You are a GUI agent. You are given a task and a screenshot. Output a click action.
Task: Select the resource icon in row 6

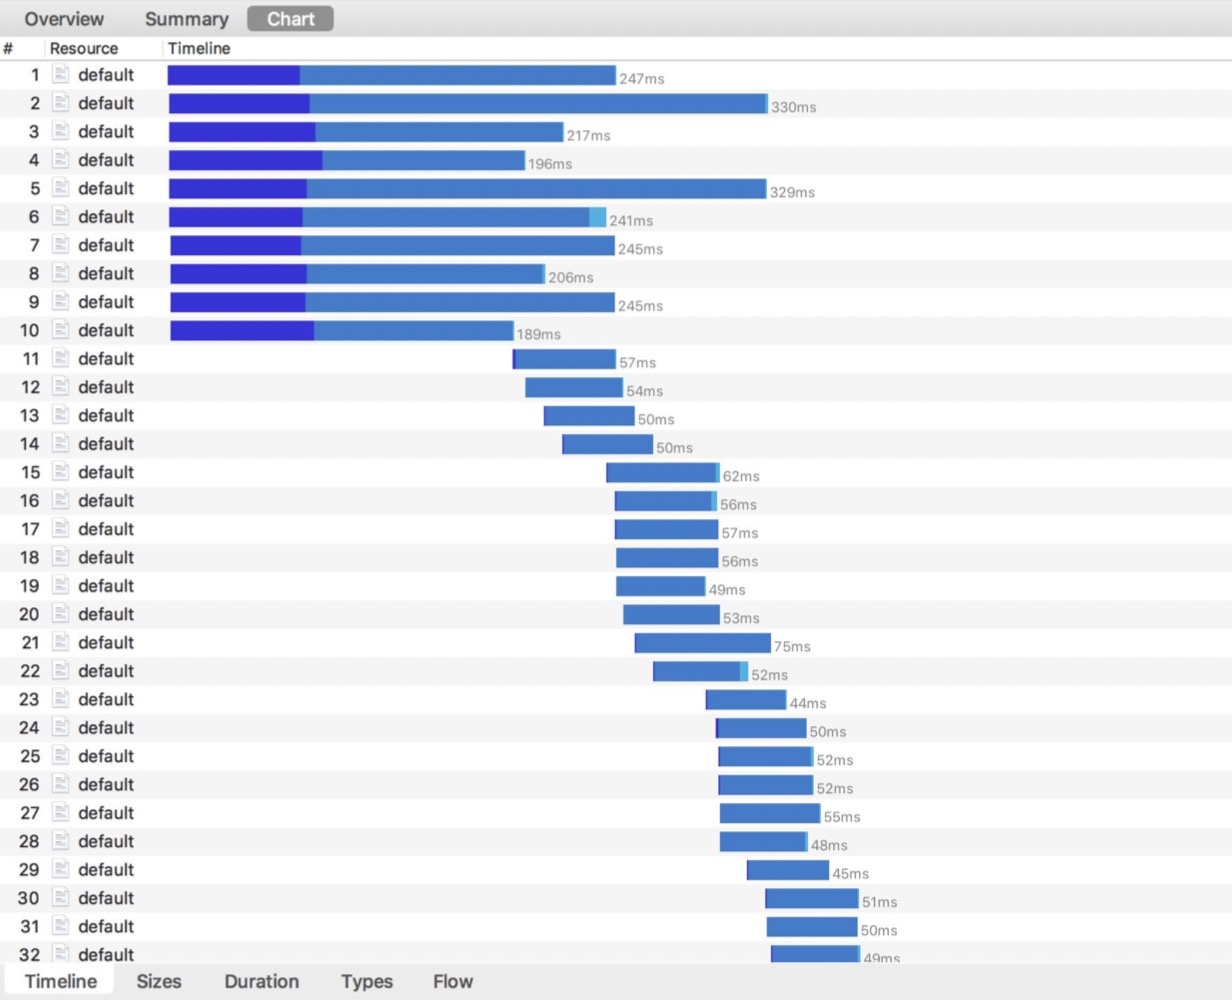[61, 216]
